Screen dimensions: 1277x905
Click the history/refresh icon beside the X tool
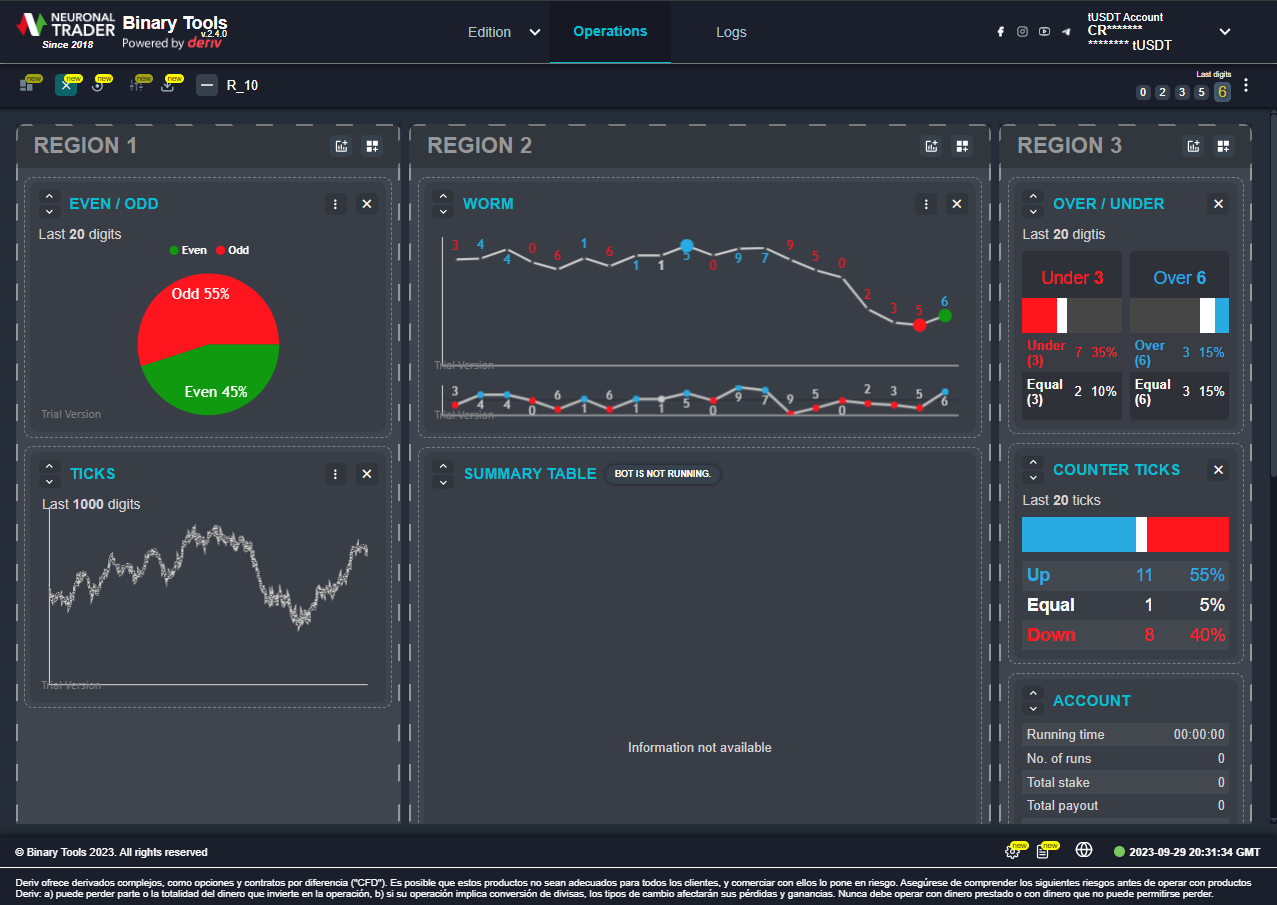(98, 86)
